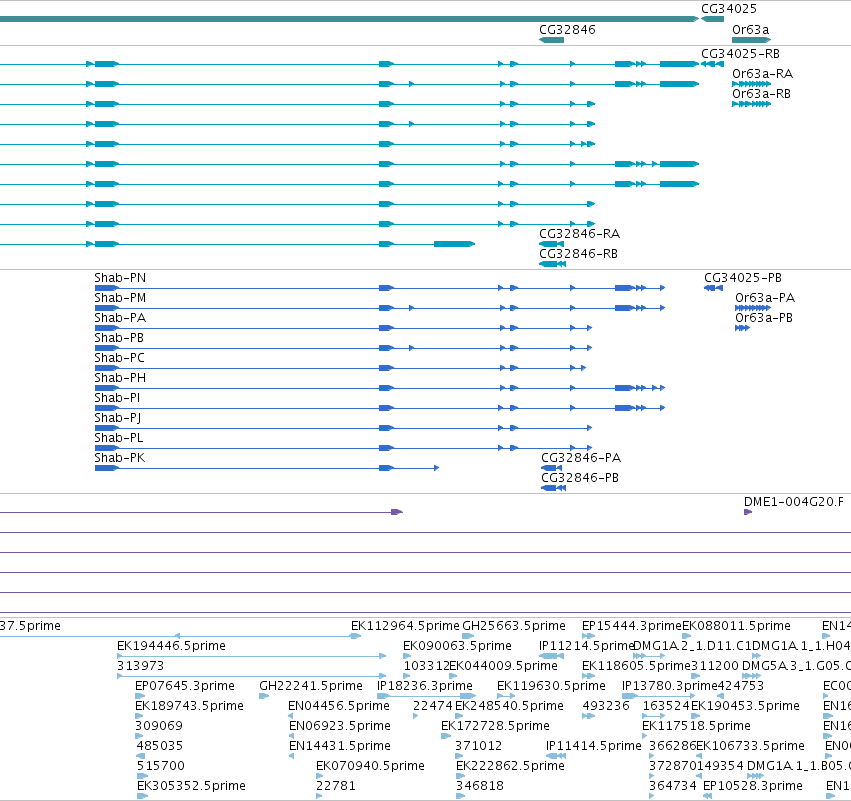
Task: Click the CG34025-PB protein label
Action: click(x=742, y=278)
